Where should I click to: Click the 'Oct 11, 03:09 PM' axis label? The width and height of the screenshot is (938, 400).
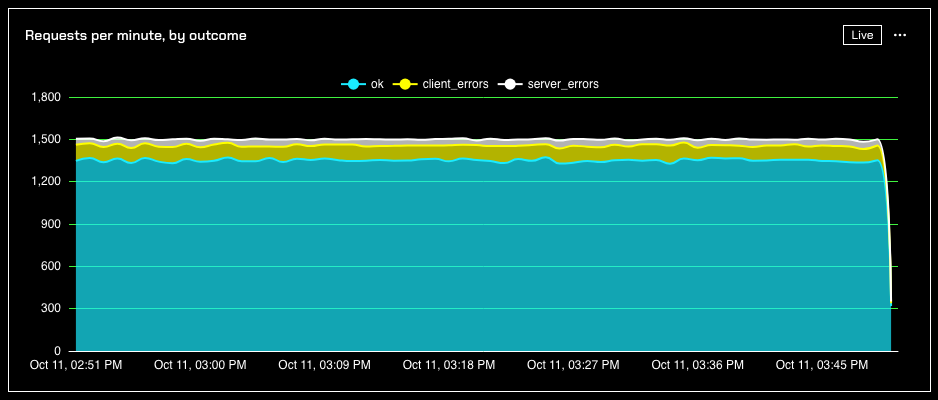click(325, 364)
